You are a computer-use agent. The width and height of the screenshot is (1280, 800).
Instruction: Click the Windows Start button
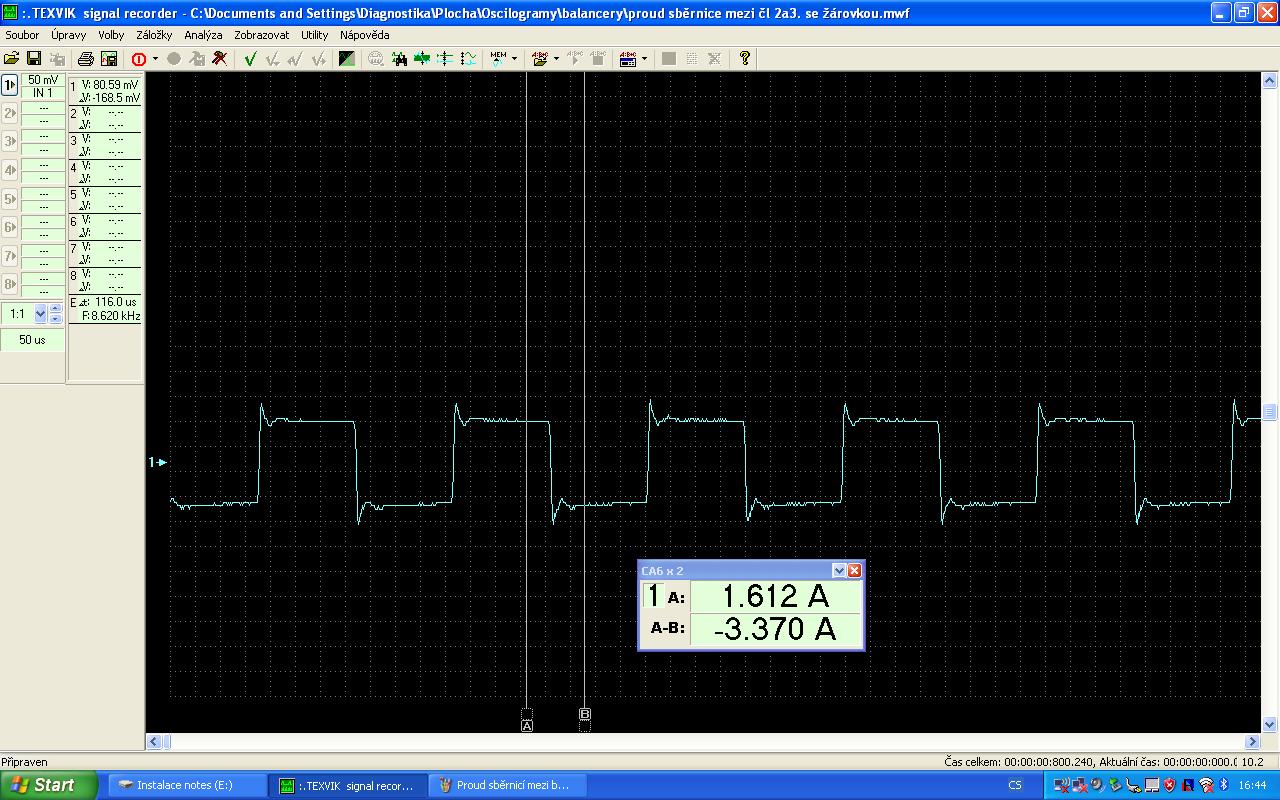[48, 785]
